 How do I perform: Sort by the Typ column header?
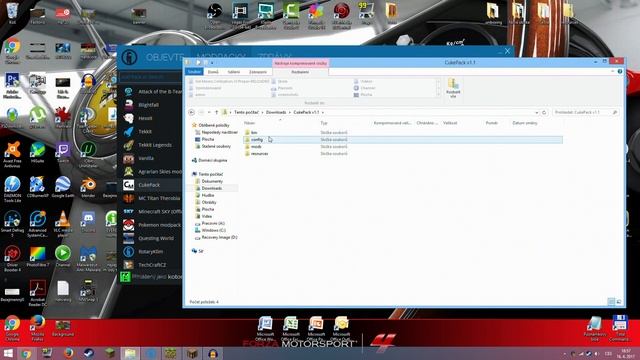tap(324, 123)
